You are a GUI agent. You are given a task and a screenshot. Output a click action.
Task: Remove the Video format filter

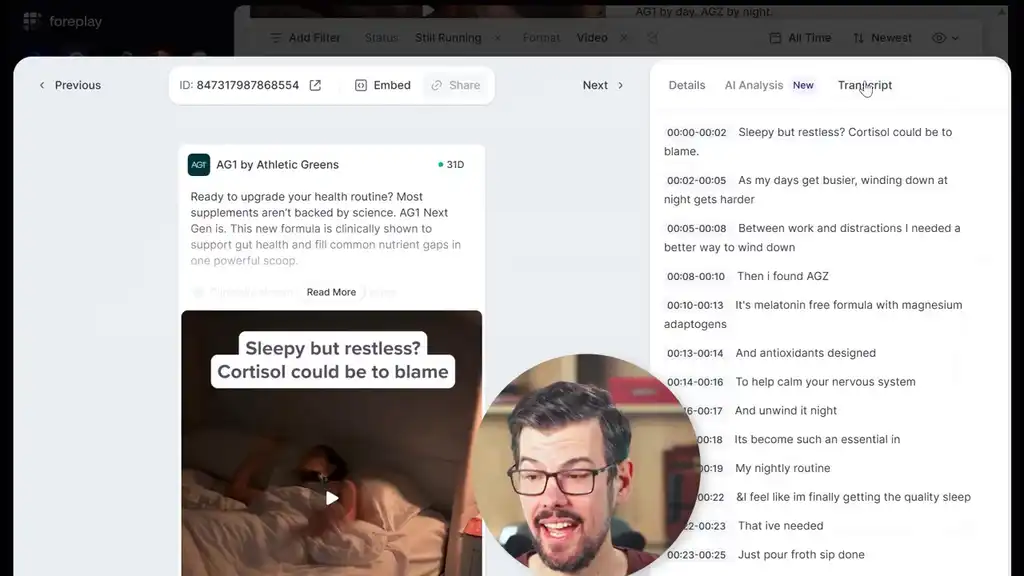[624, 37]
